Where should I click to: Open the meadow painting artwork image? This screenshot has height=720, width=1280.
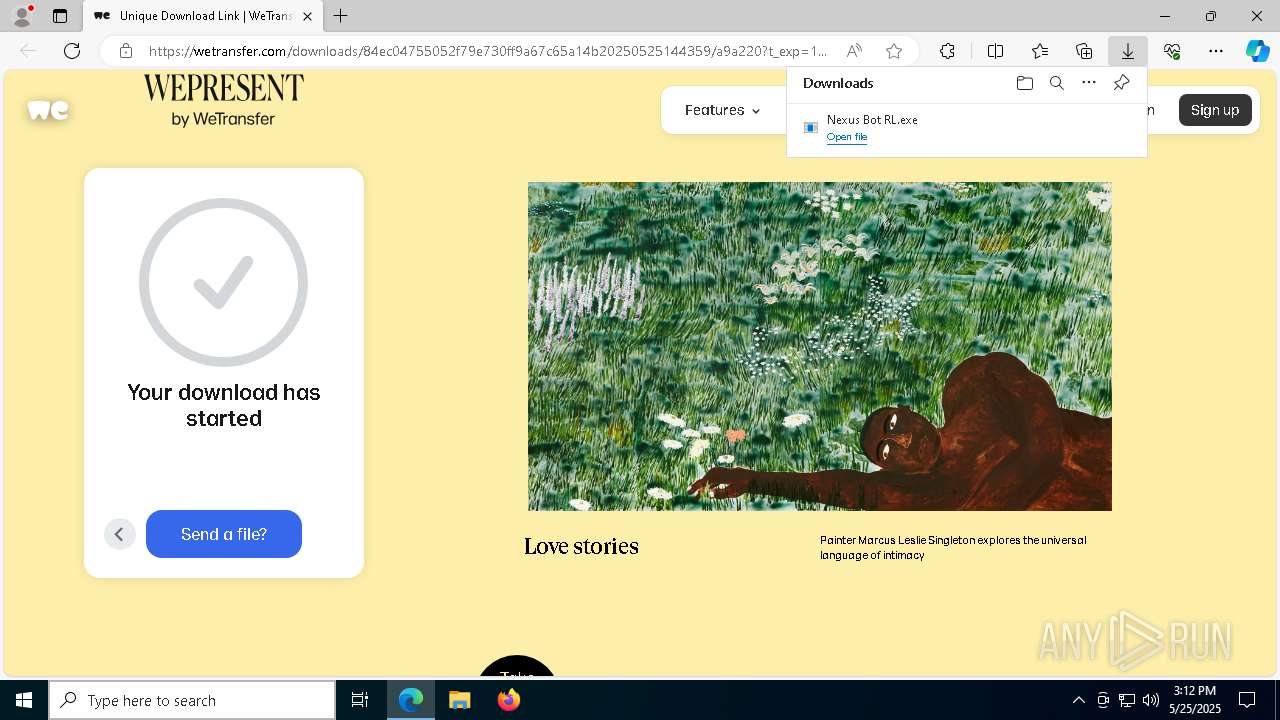(x=820, y=346)
